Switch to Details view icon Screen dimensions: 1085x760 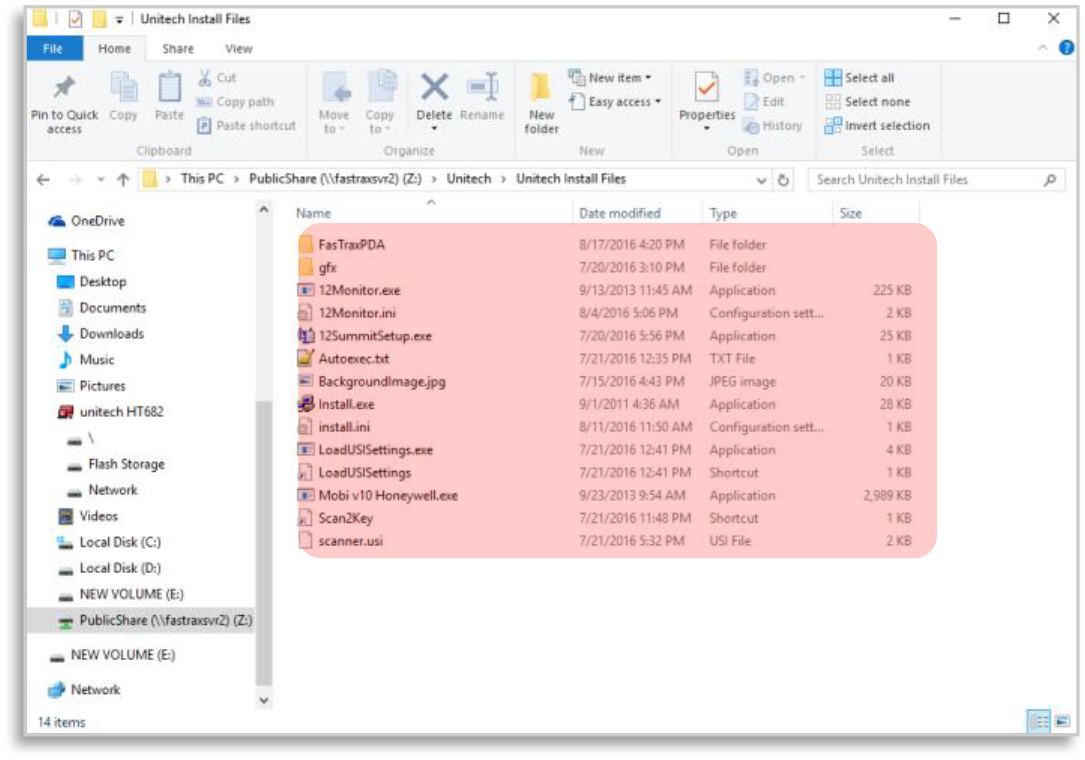[1039, 722]
